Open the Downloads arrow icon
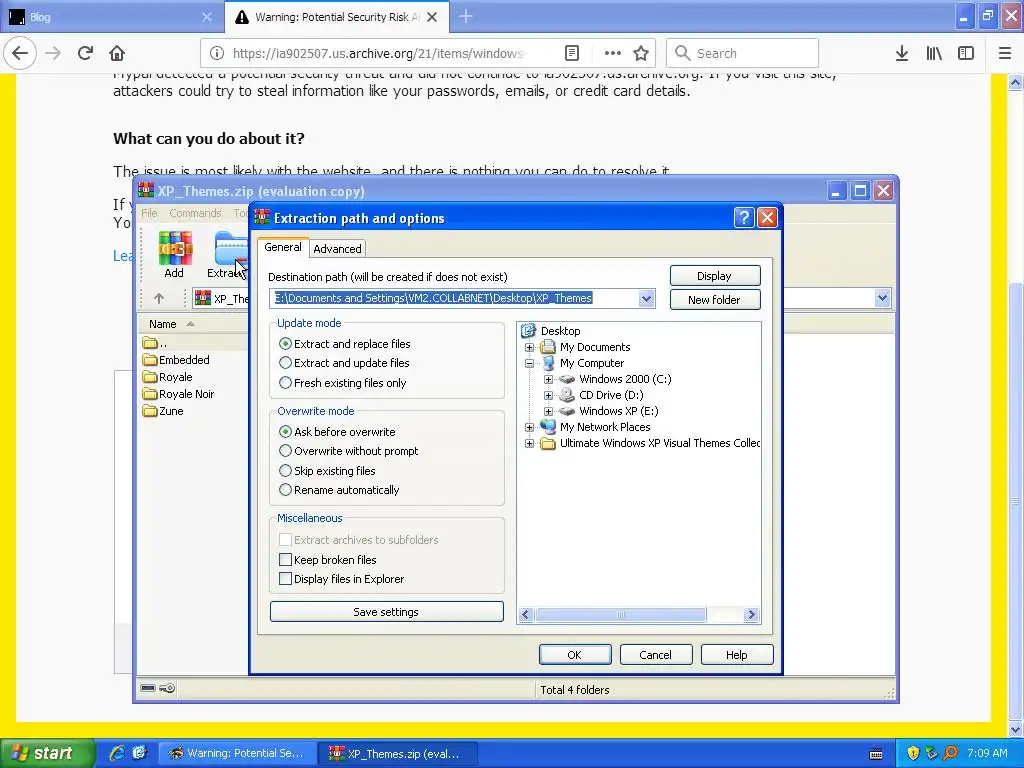The height and width of the screenshot is (768, 1024). (902, 54)
